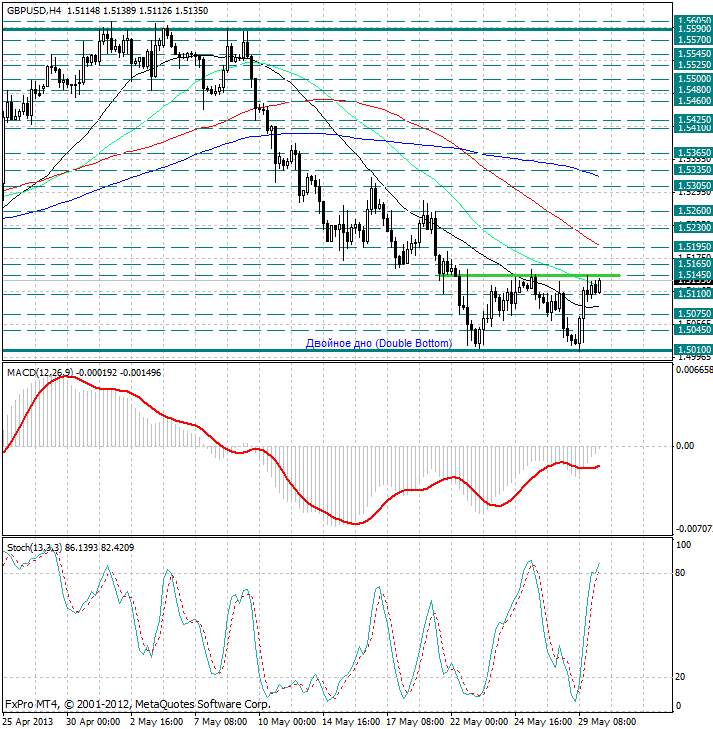Select the thick teal support line at 1.50100
The width and height of the screenshot is (713, 729).
click(x=337, y=351)
